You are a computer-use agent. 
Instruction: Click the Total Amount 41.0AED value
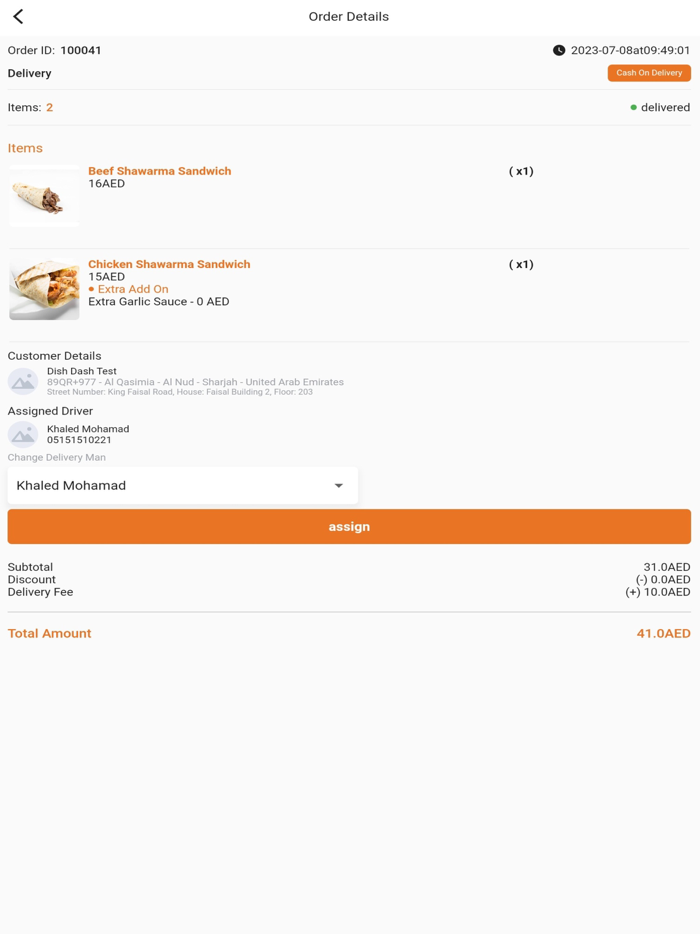665,633
